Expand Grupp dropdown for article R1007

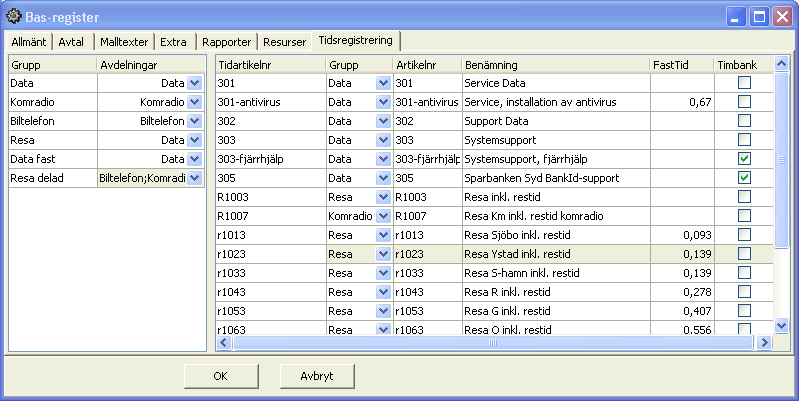(383, 216)
